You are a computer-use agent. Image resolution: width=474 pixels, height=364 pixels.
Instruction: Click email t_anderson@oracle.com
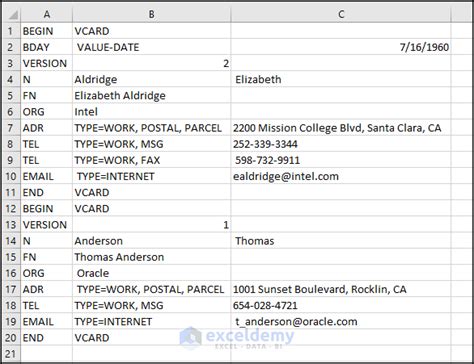coord(341,322)
